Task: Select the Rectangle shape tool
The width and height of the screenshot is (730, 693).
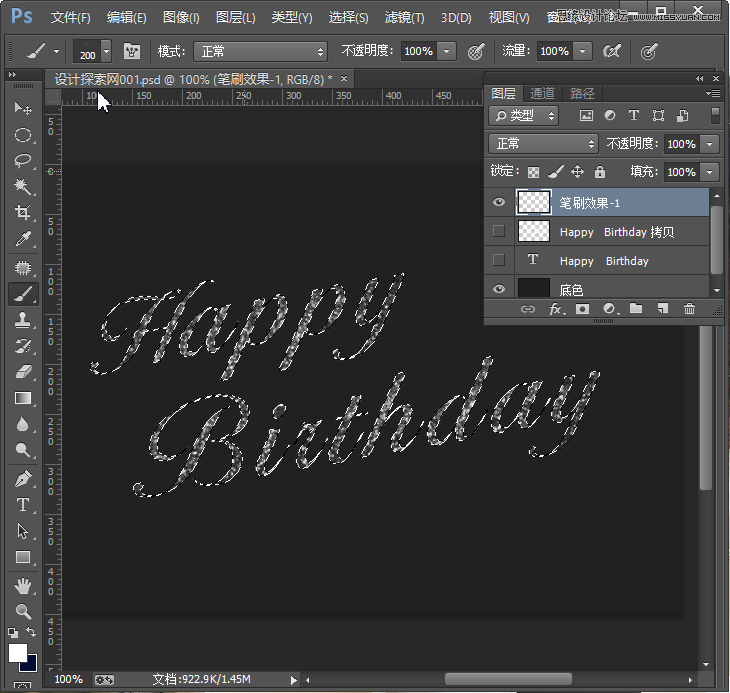Action: pos(22,557)
